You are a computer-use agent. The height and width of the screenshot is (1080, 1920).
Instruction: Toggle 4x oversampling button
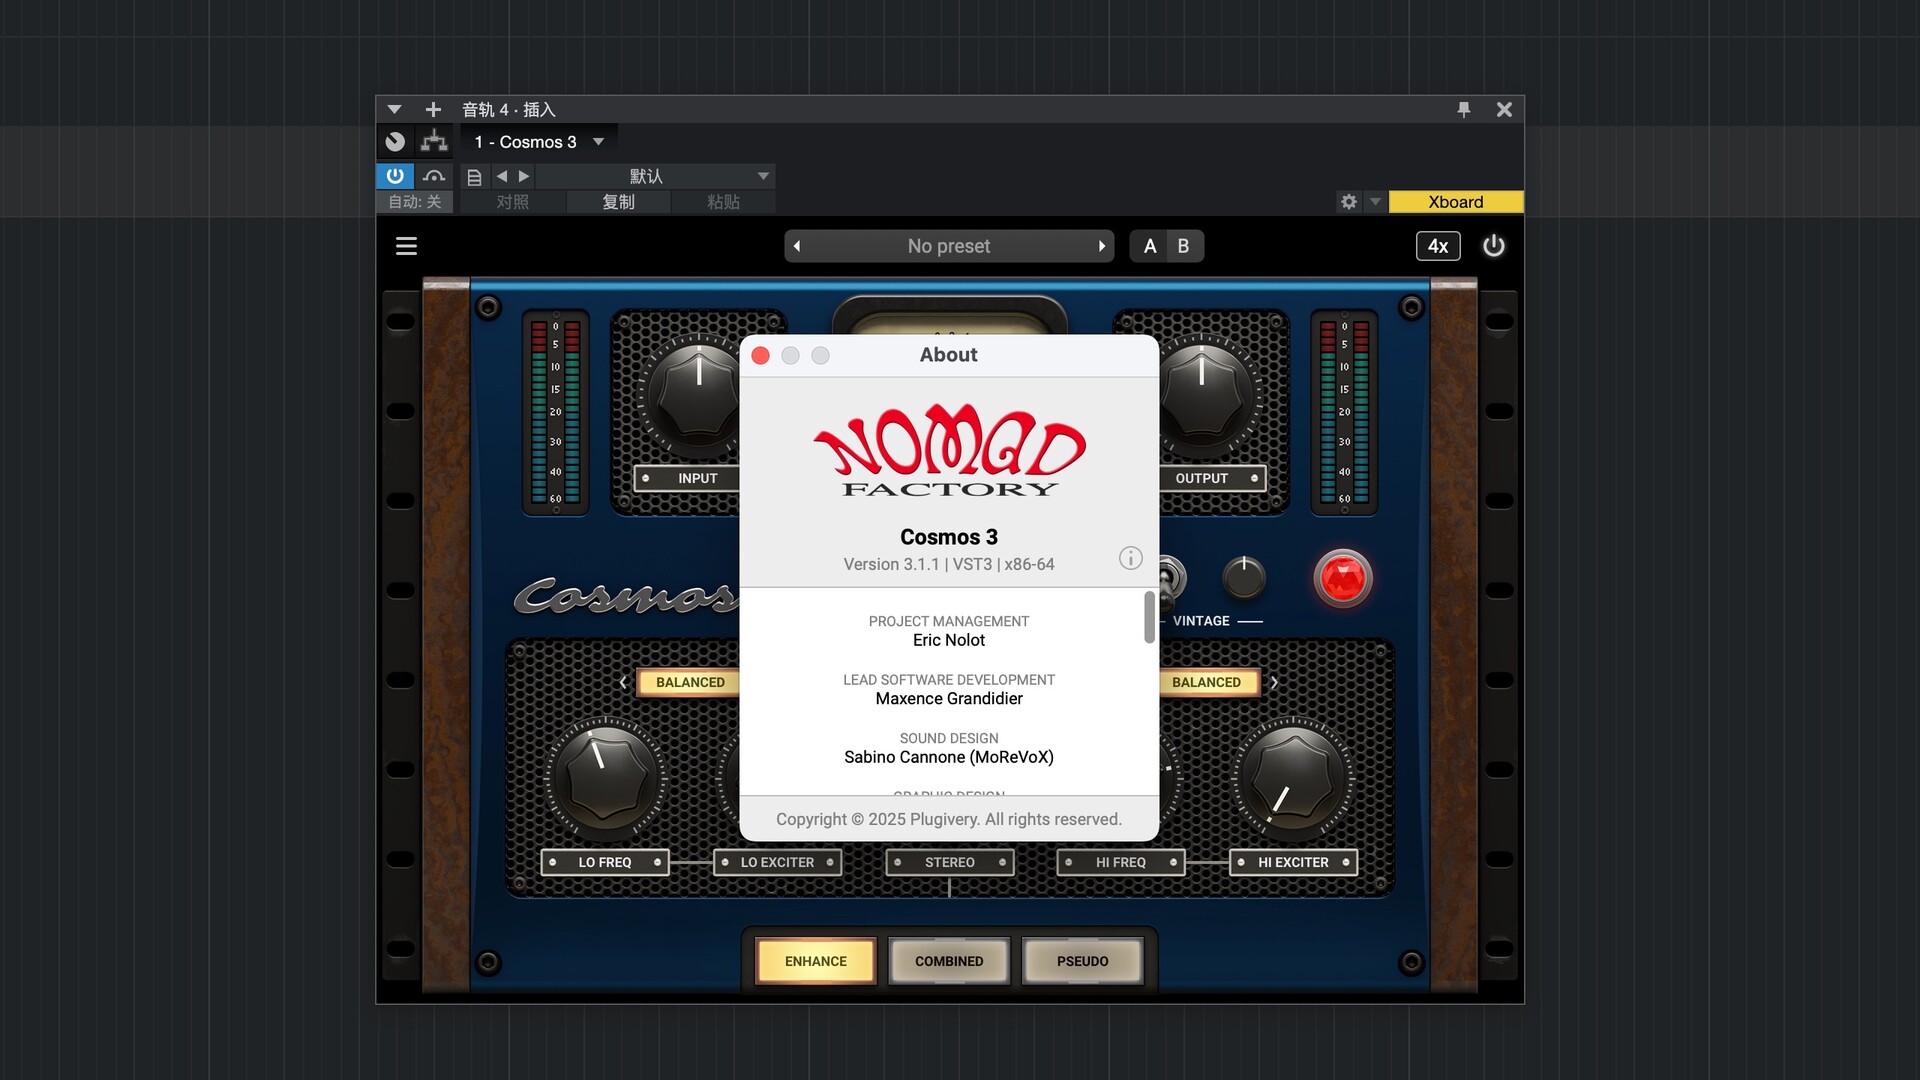coord(1437,246)
